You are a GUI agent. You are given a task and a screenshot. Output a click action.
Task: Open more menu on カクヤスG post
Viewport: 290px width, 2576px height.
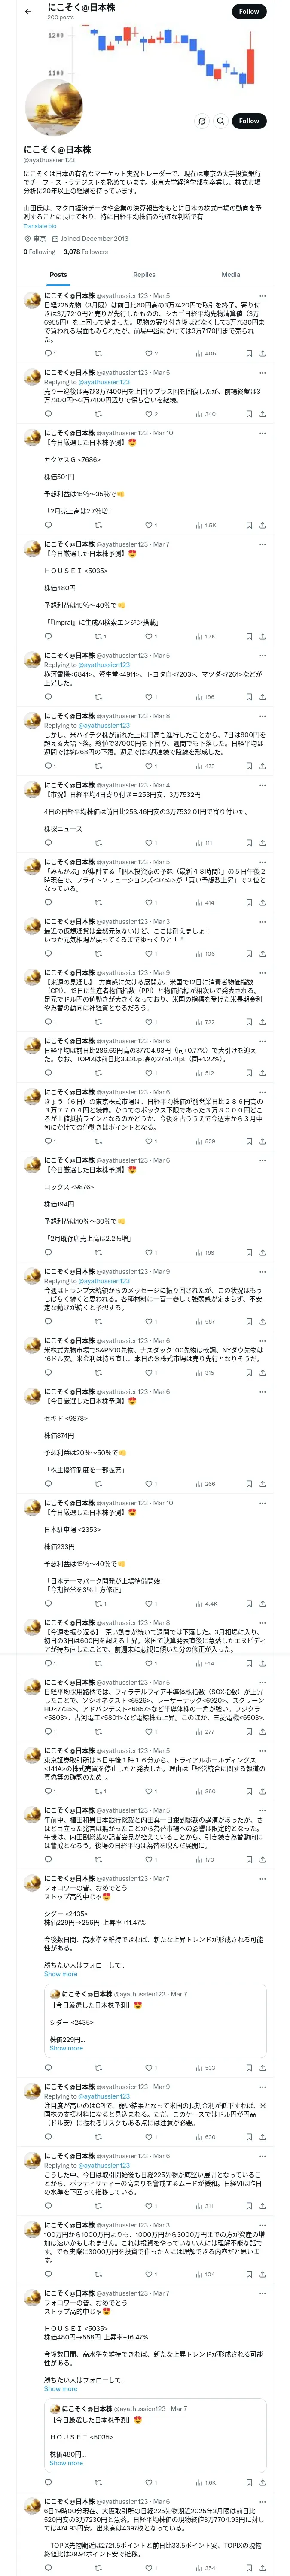tap(262, 433)
